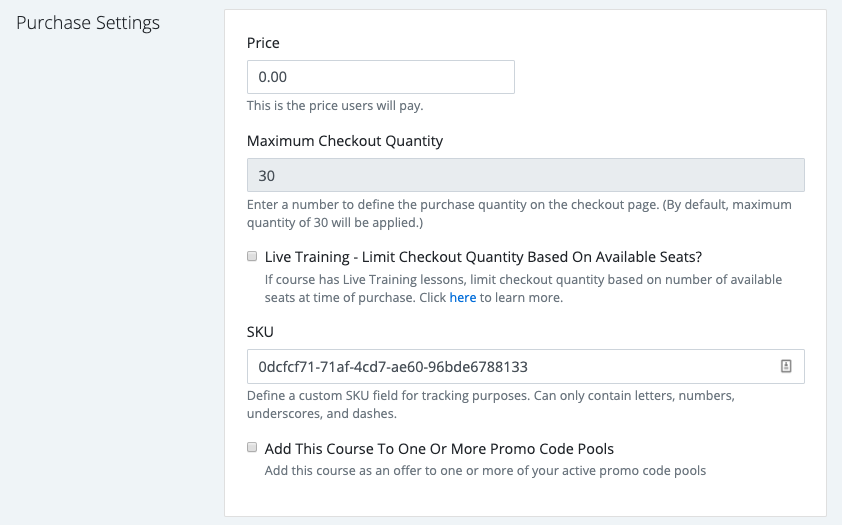Click the Maximum Checkout Quantity field showing 30
The height and width of the screenshot is (525, 842).
click(x=526, y=175)
